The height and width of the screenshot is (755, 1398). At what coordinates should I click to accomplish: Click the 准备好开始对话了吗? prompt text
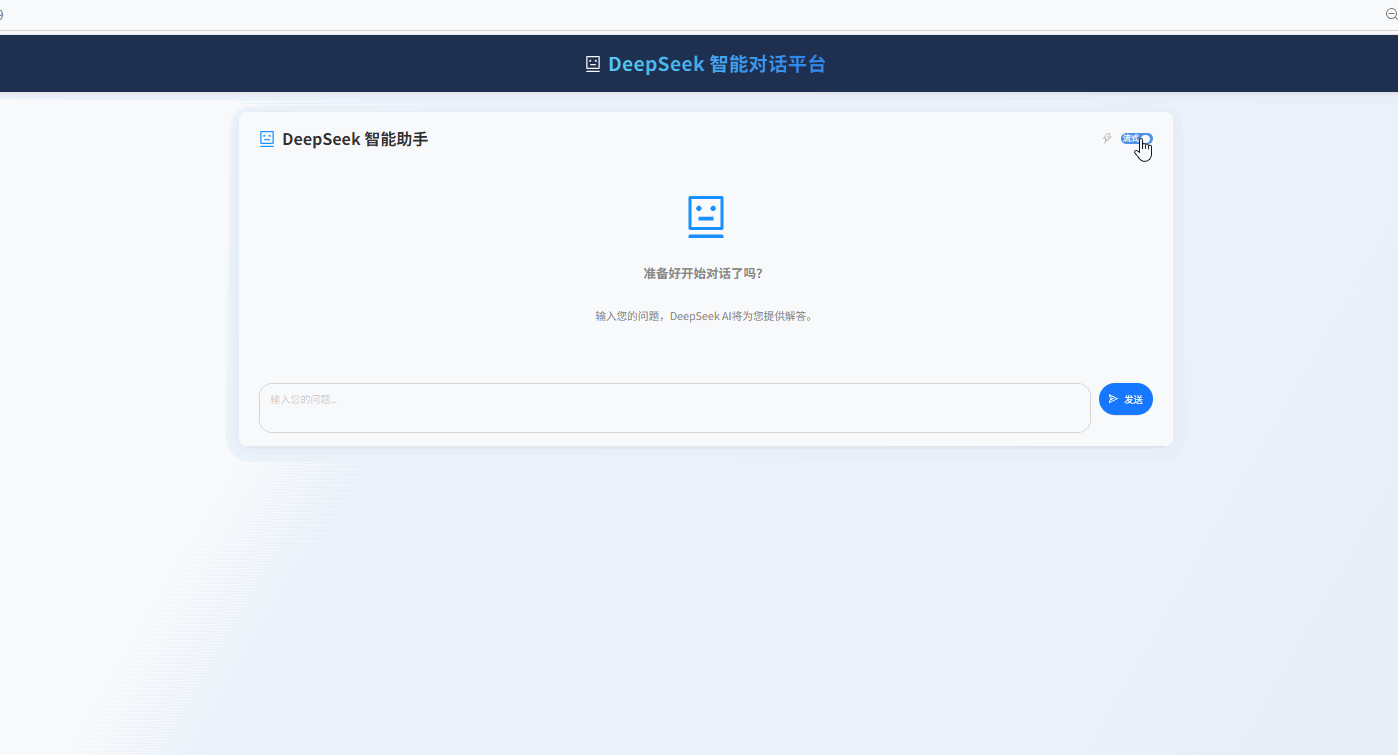click(703, 273)
